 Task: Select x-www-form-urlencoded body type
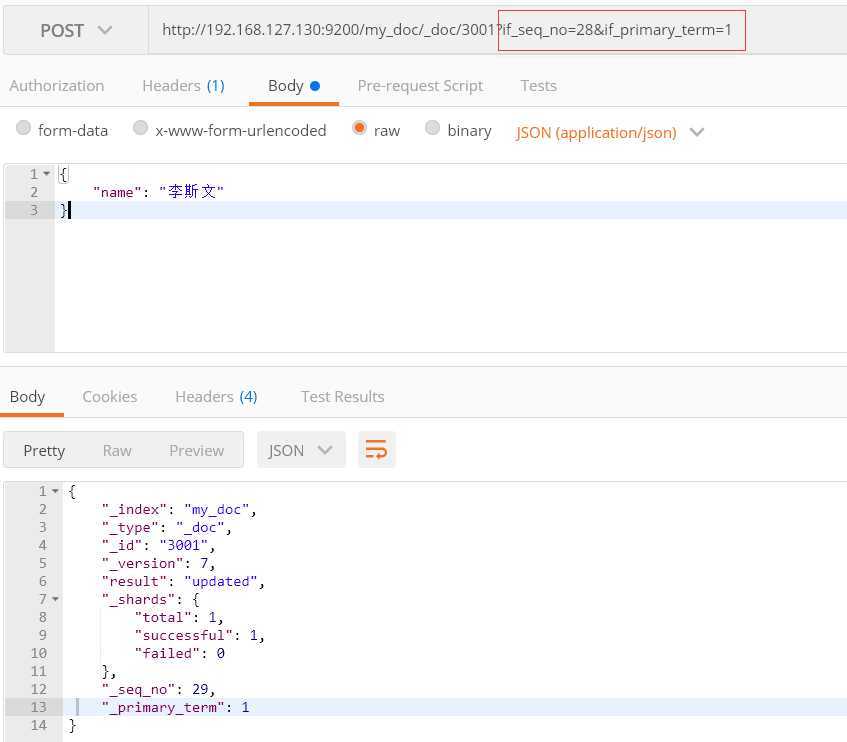[141, 129]
